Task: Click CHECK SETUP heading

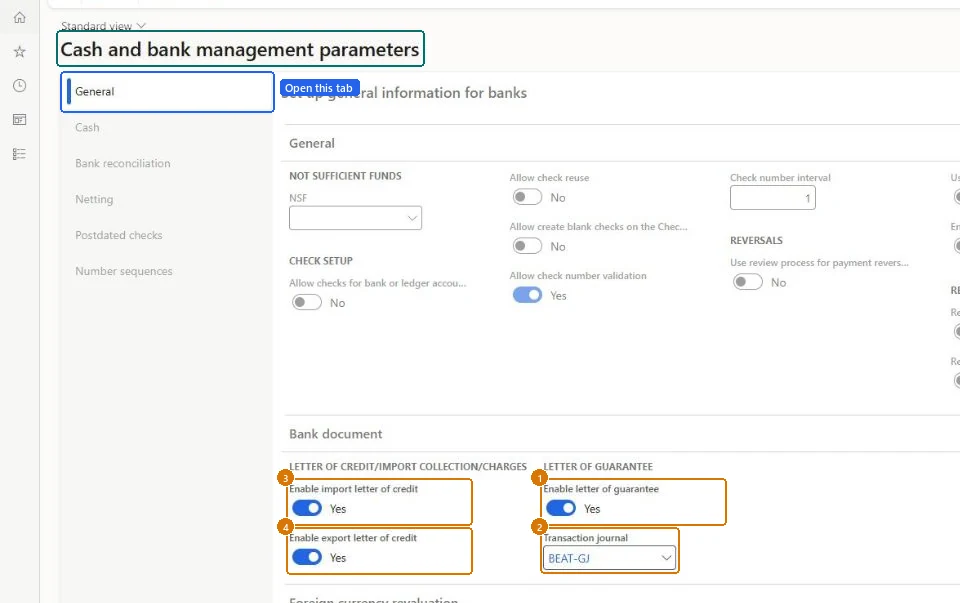Action: (321, 261)
